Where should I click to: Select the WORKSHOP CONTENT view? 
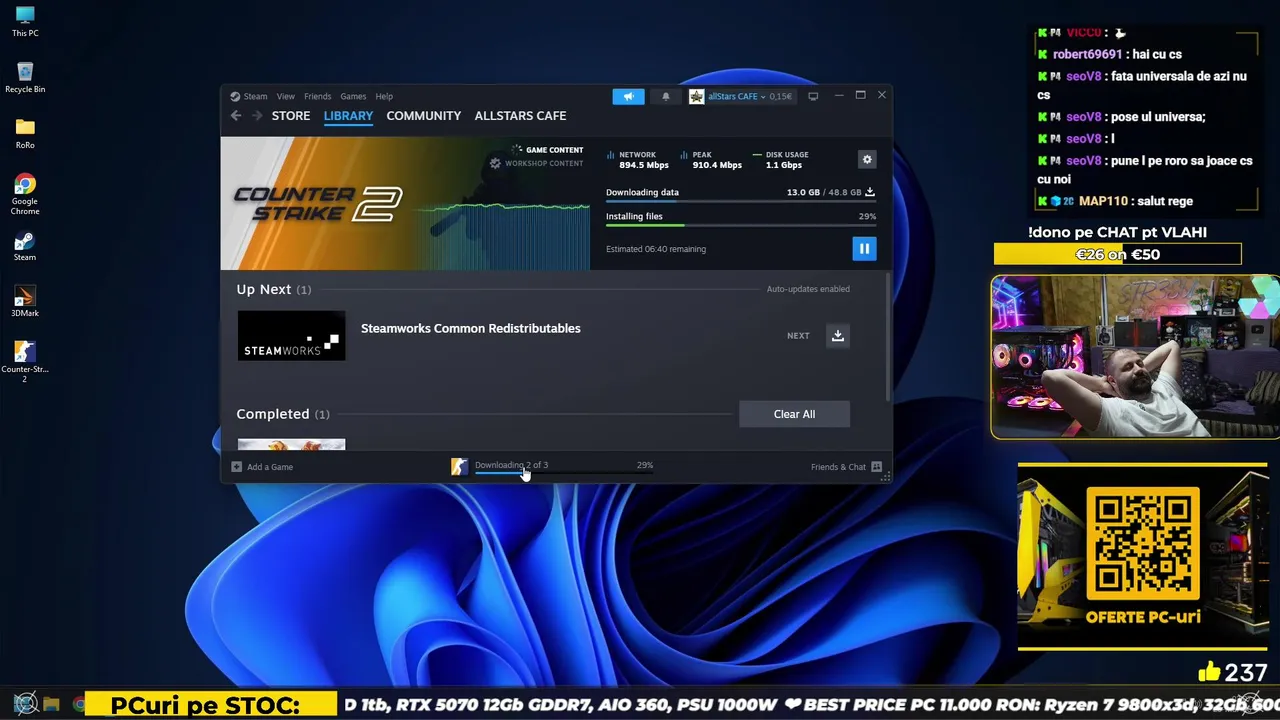click(x=536, y=163)
